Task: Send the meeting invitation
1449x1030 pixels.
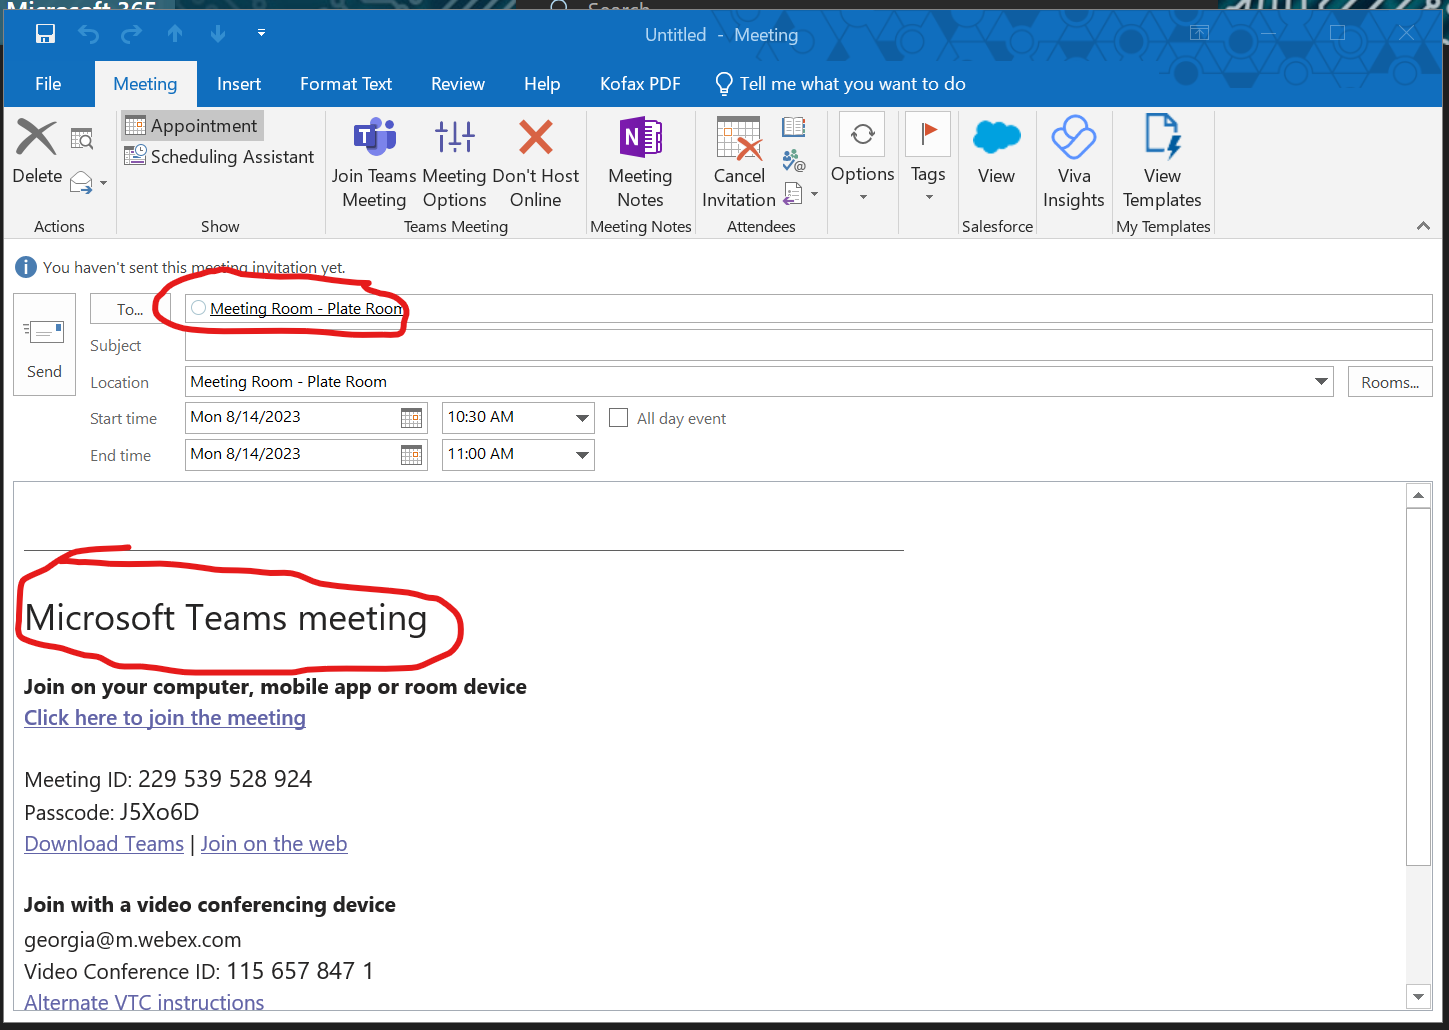Action: (x=44, y=344)
